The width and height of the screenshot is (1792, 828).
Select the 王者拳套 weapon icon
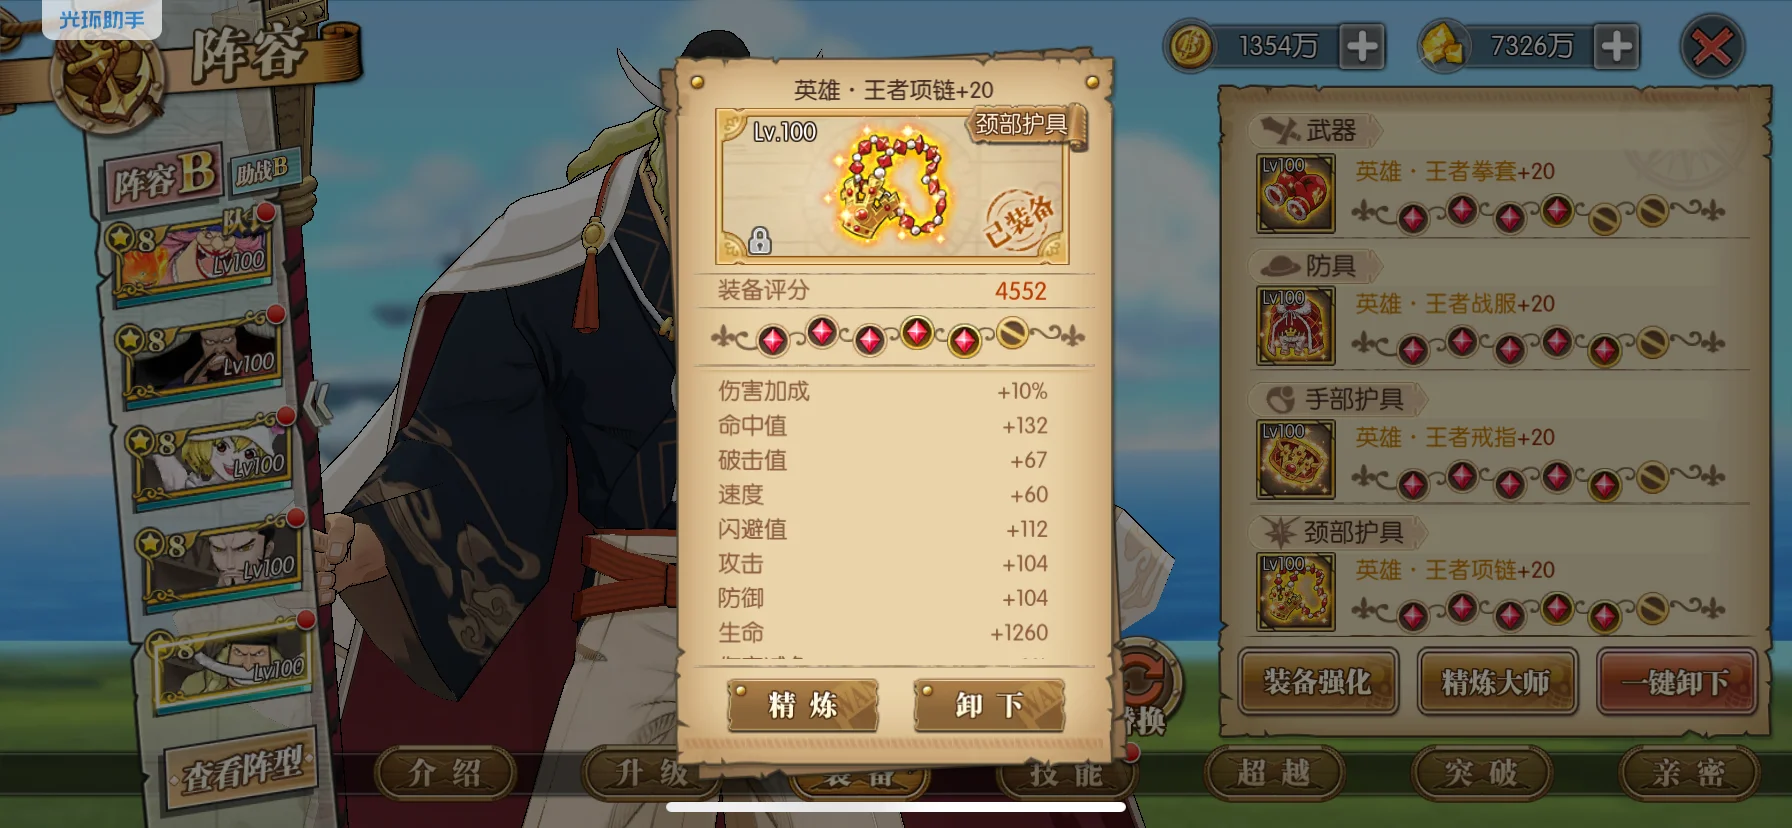coord(1295,193)
